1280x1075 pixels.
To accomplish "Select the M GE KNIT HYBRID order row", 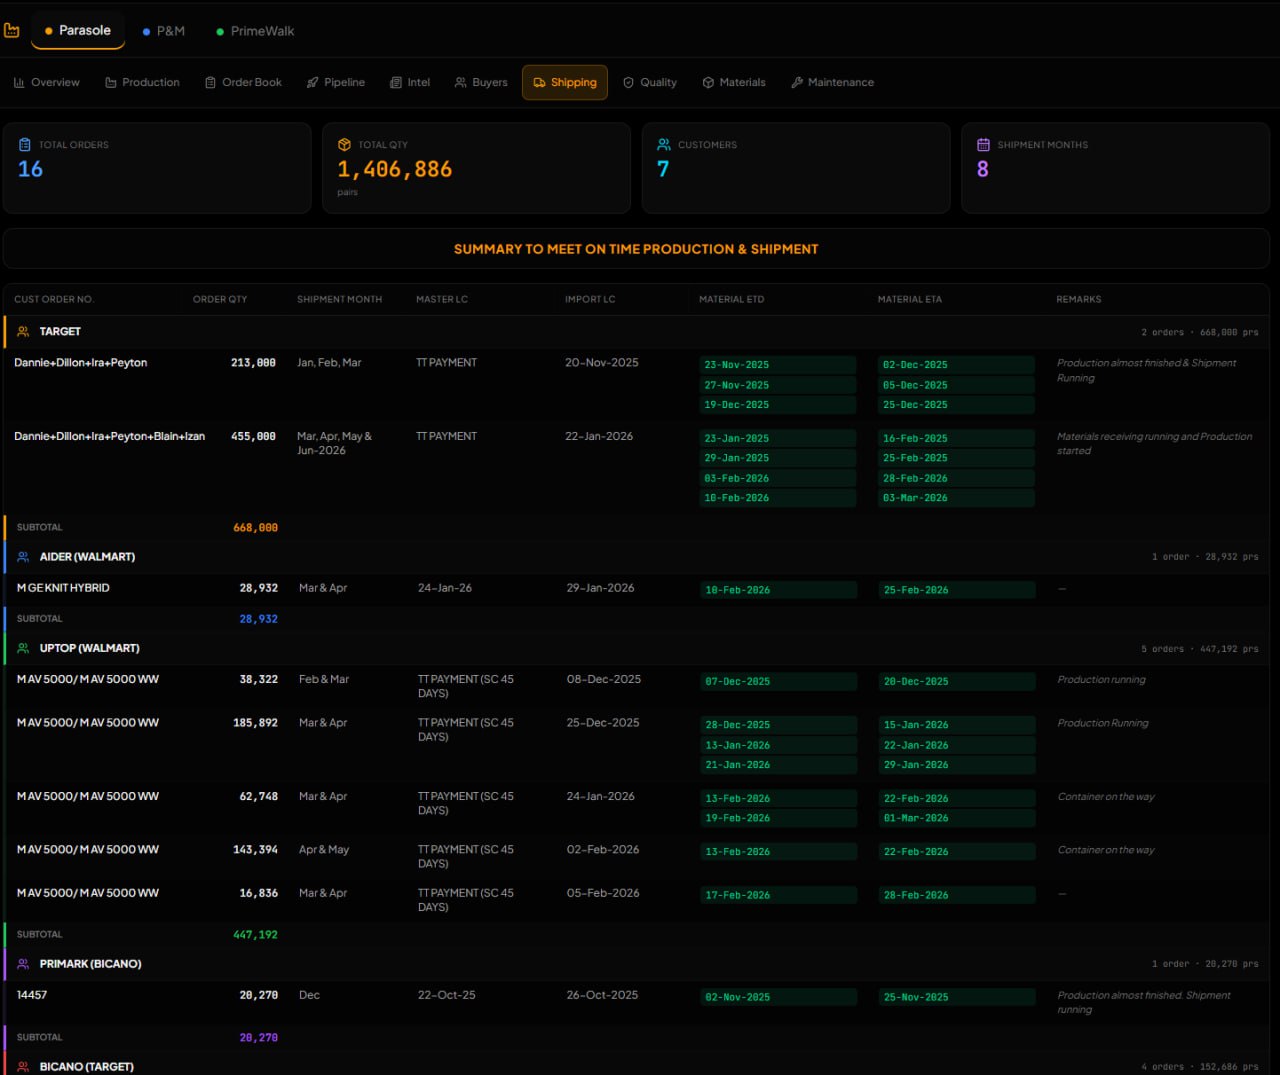I will click(63, 588).
